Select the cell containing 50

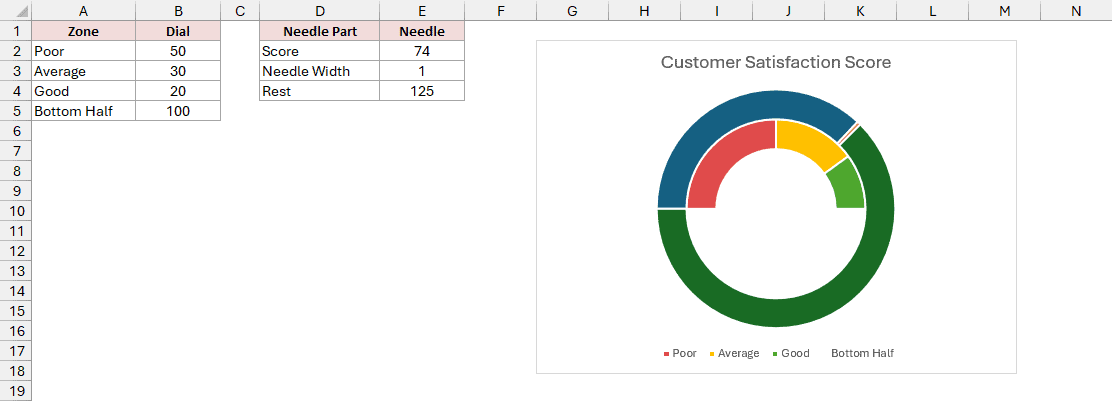(178, 51)
